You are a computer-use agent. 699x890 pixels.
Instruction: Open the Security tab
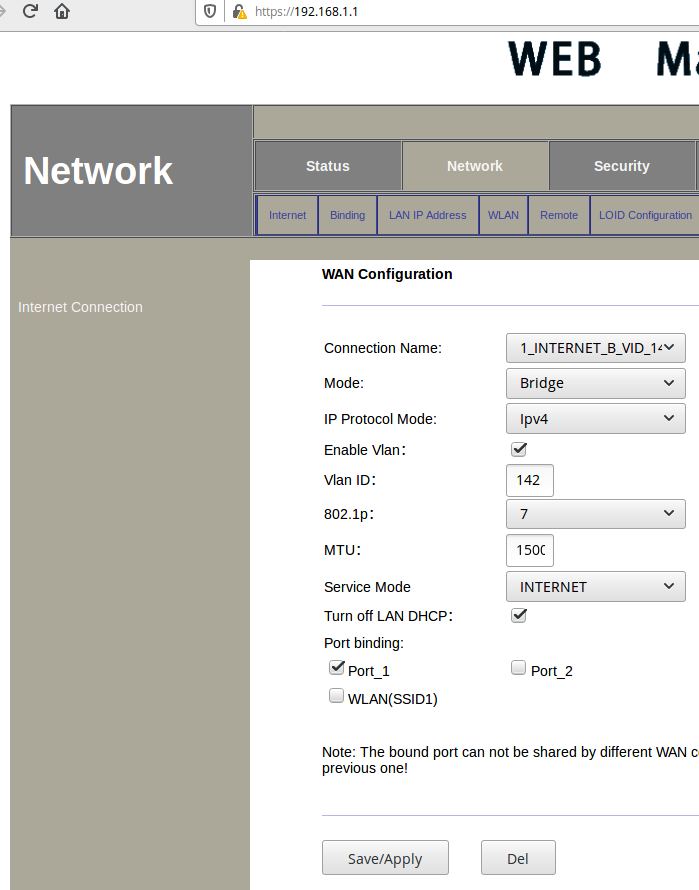[621, 166]
